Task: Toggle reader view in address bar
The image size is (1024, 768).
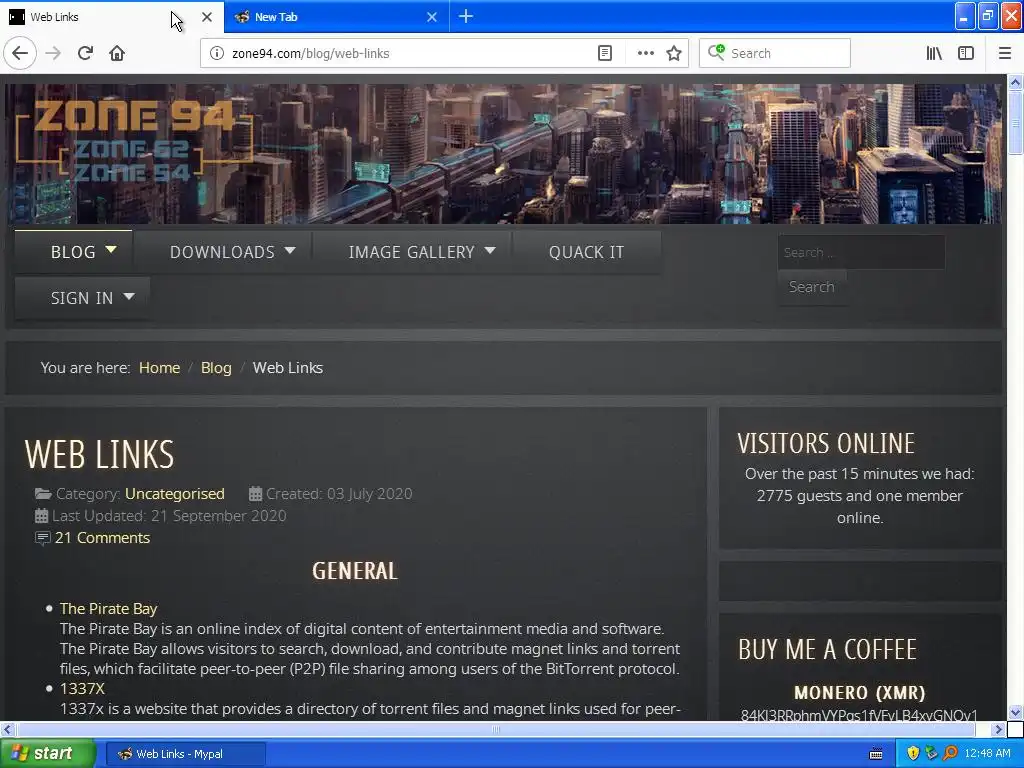Action: 605,53
